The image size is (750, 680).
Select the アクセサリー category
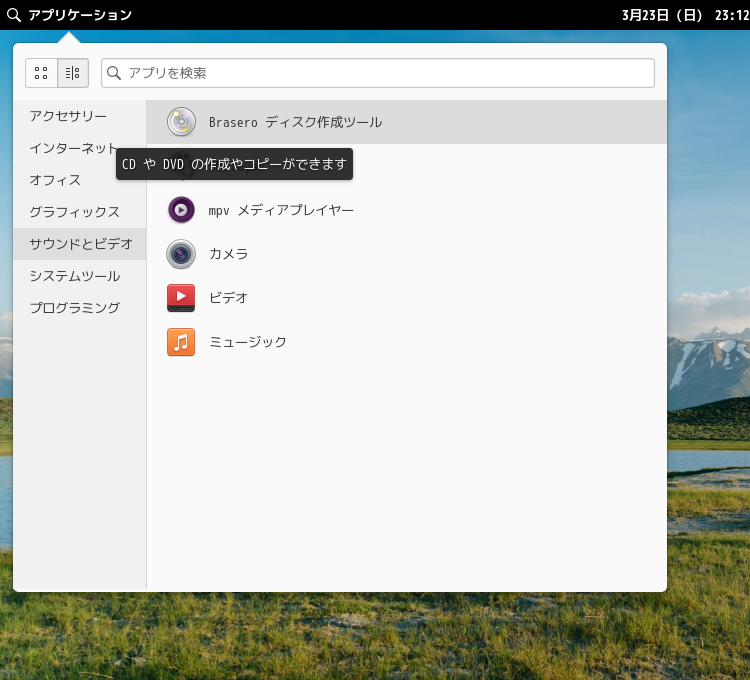(x=79, y=116)
